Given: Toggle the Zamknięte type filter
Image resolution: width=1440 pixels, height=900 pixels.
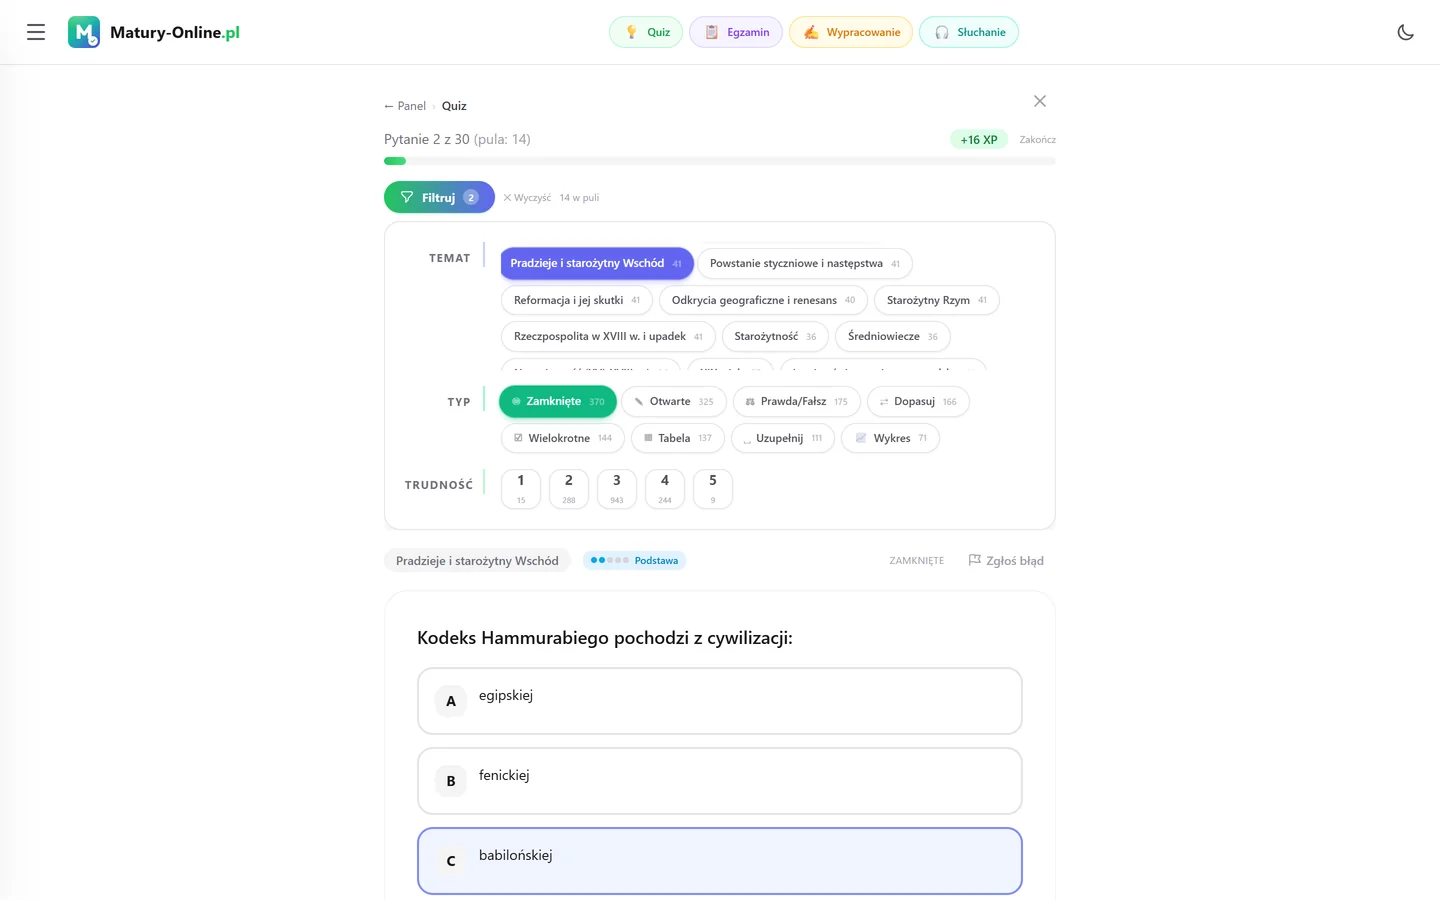Looking at the screenshot, I should point(558,402).
